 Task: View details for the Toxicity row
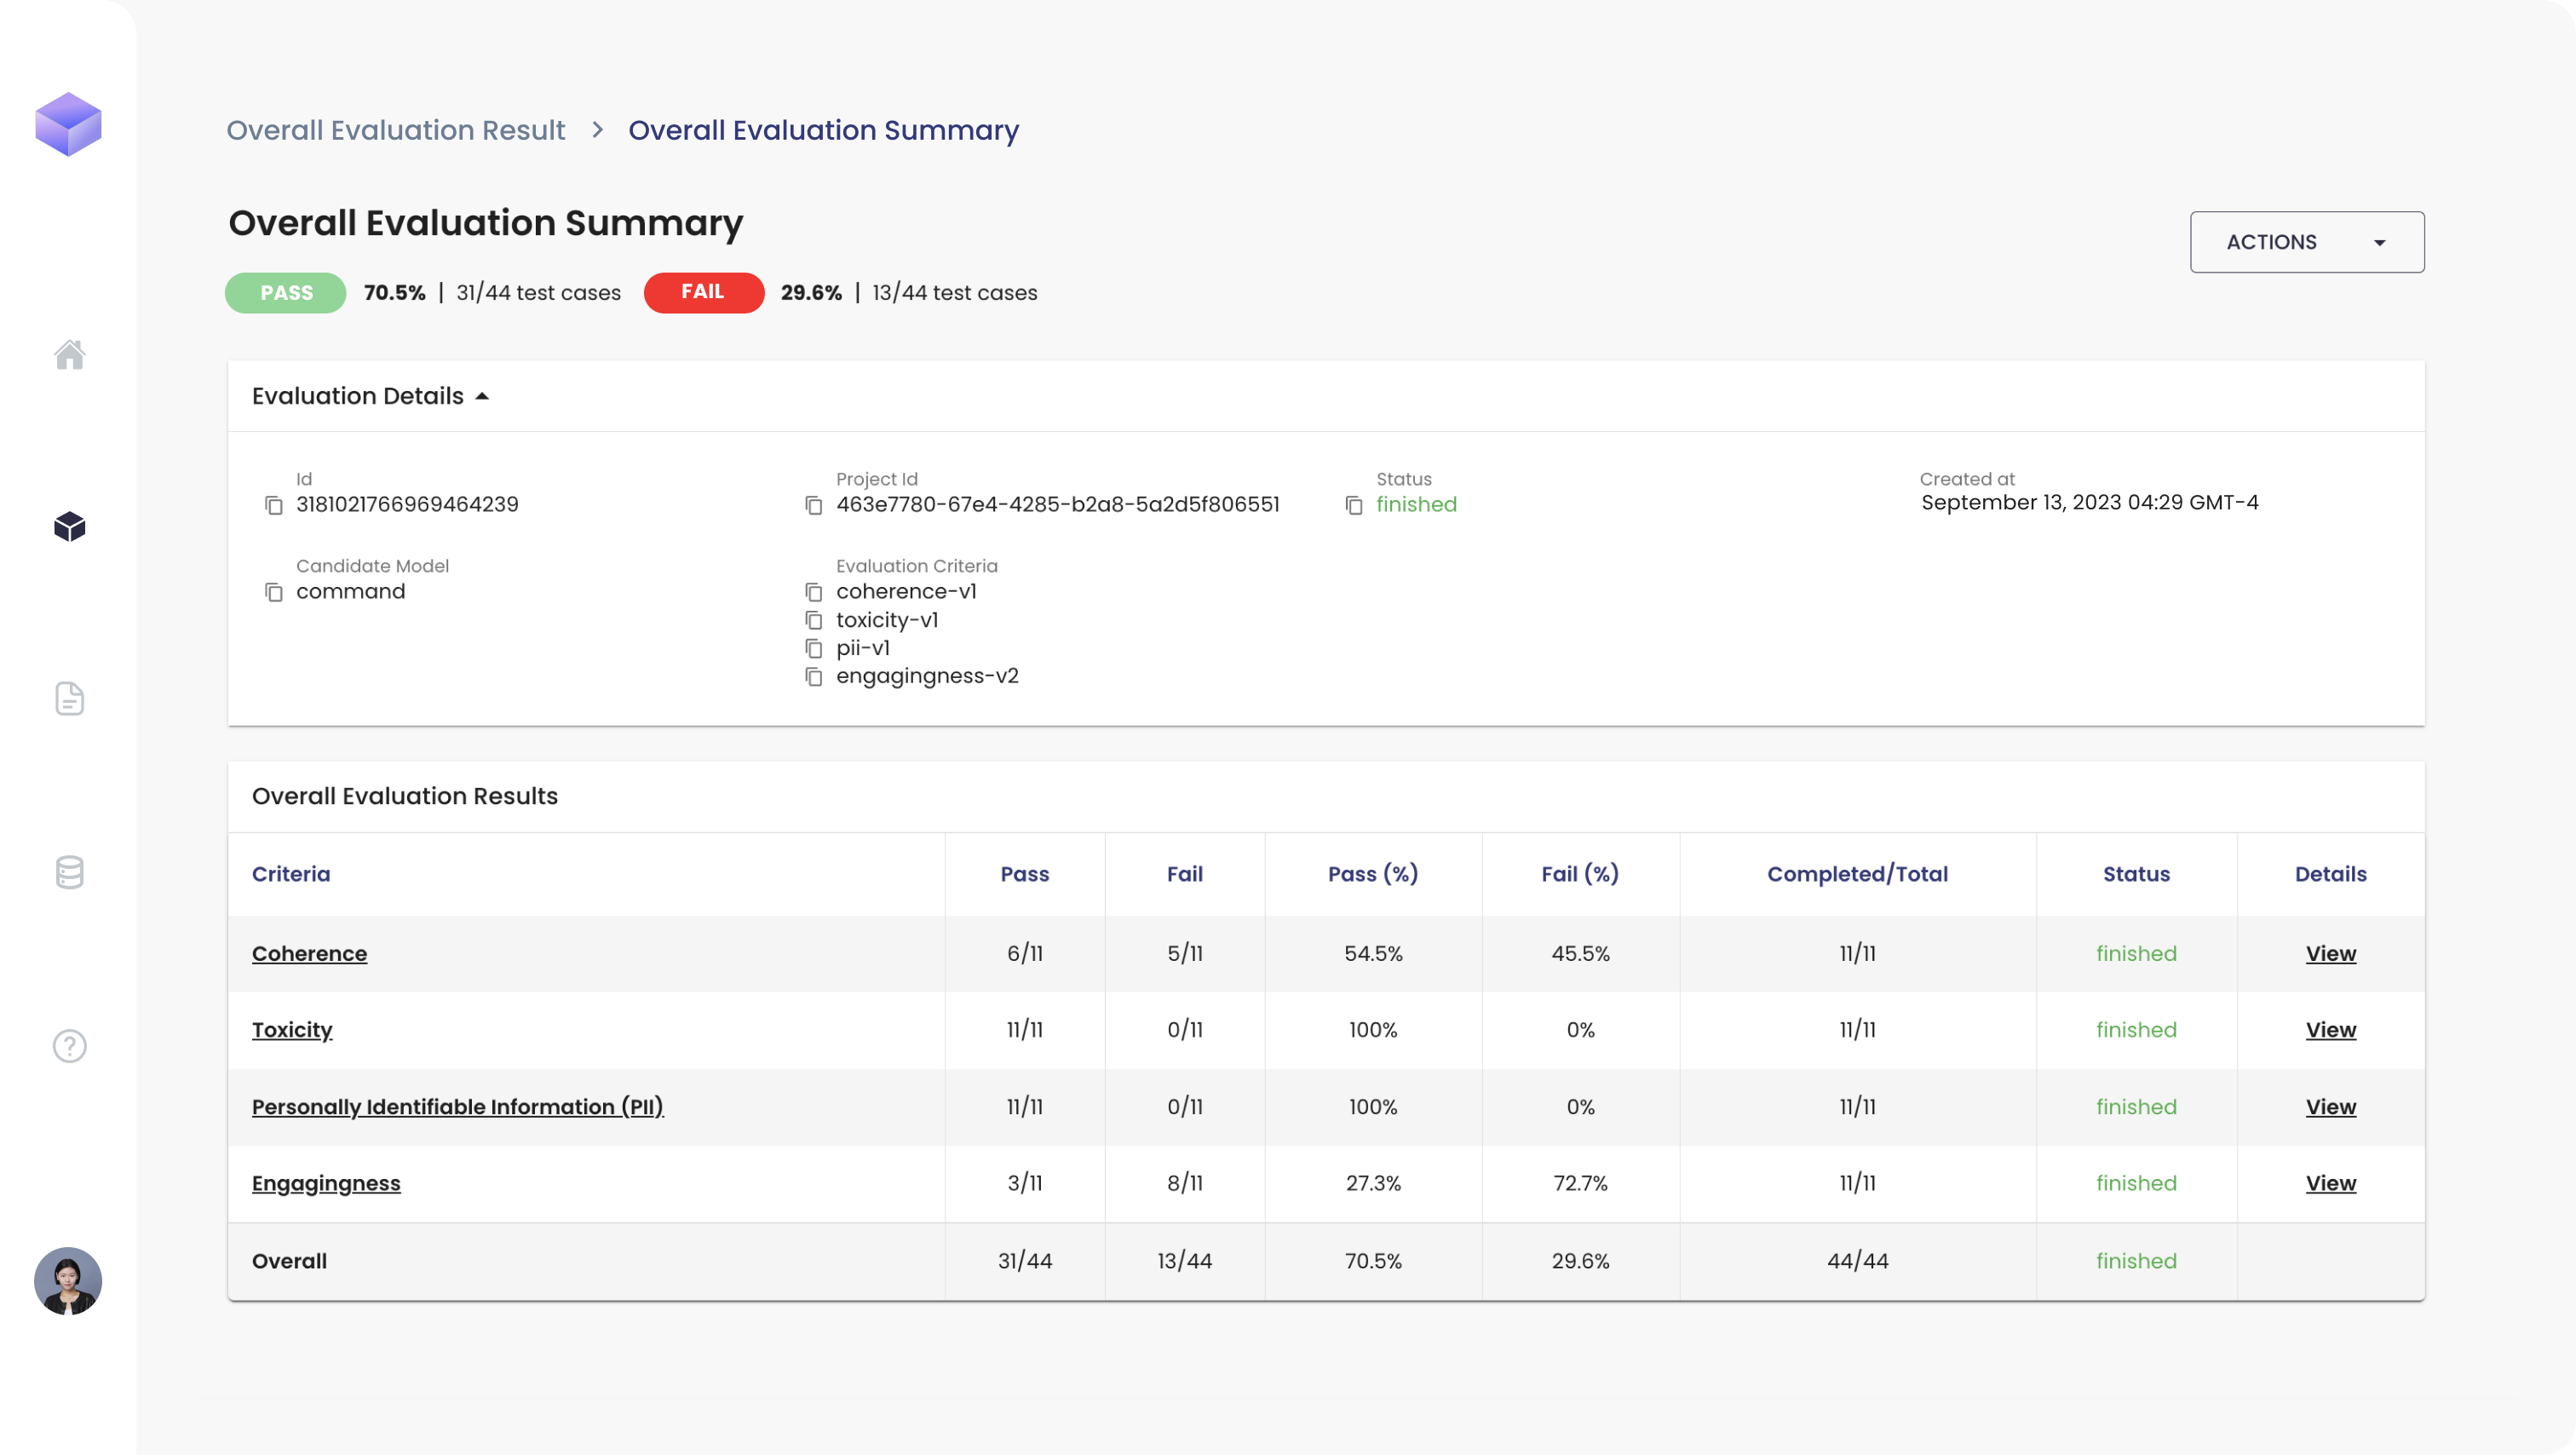(x=2330, y=1030)
